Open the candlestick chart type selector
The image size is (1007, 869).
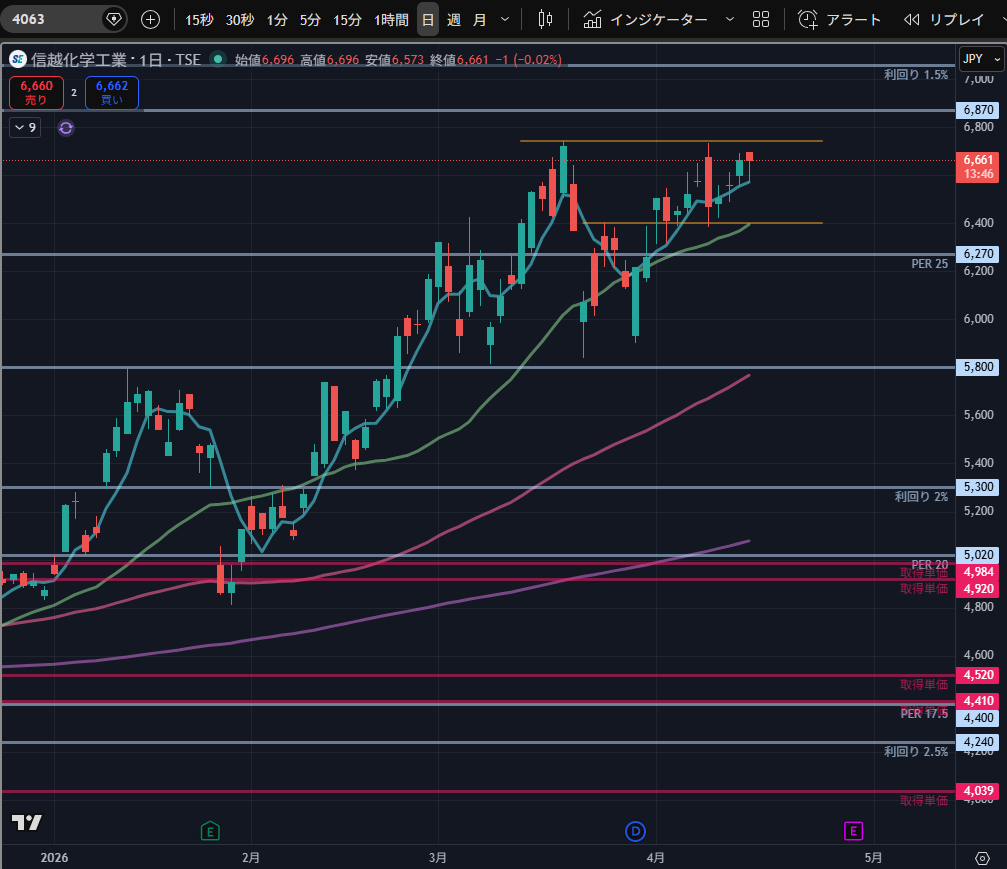point(545,20)
